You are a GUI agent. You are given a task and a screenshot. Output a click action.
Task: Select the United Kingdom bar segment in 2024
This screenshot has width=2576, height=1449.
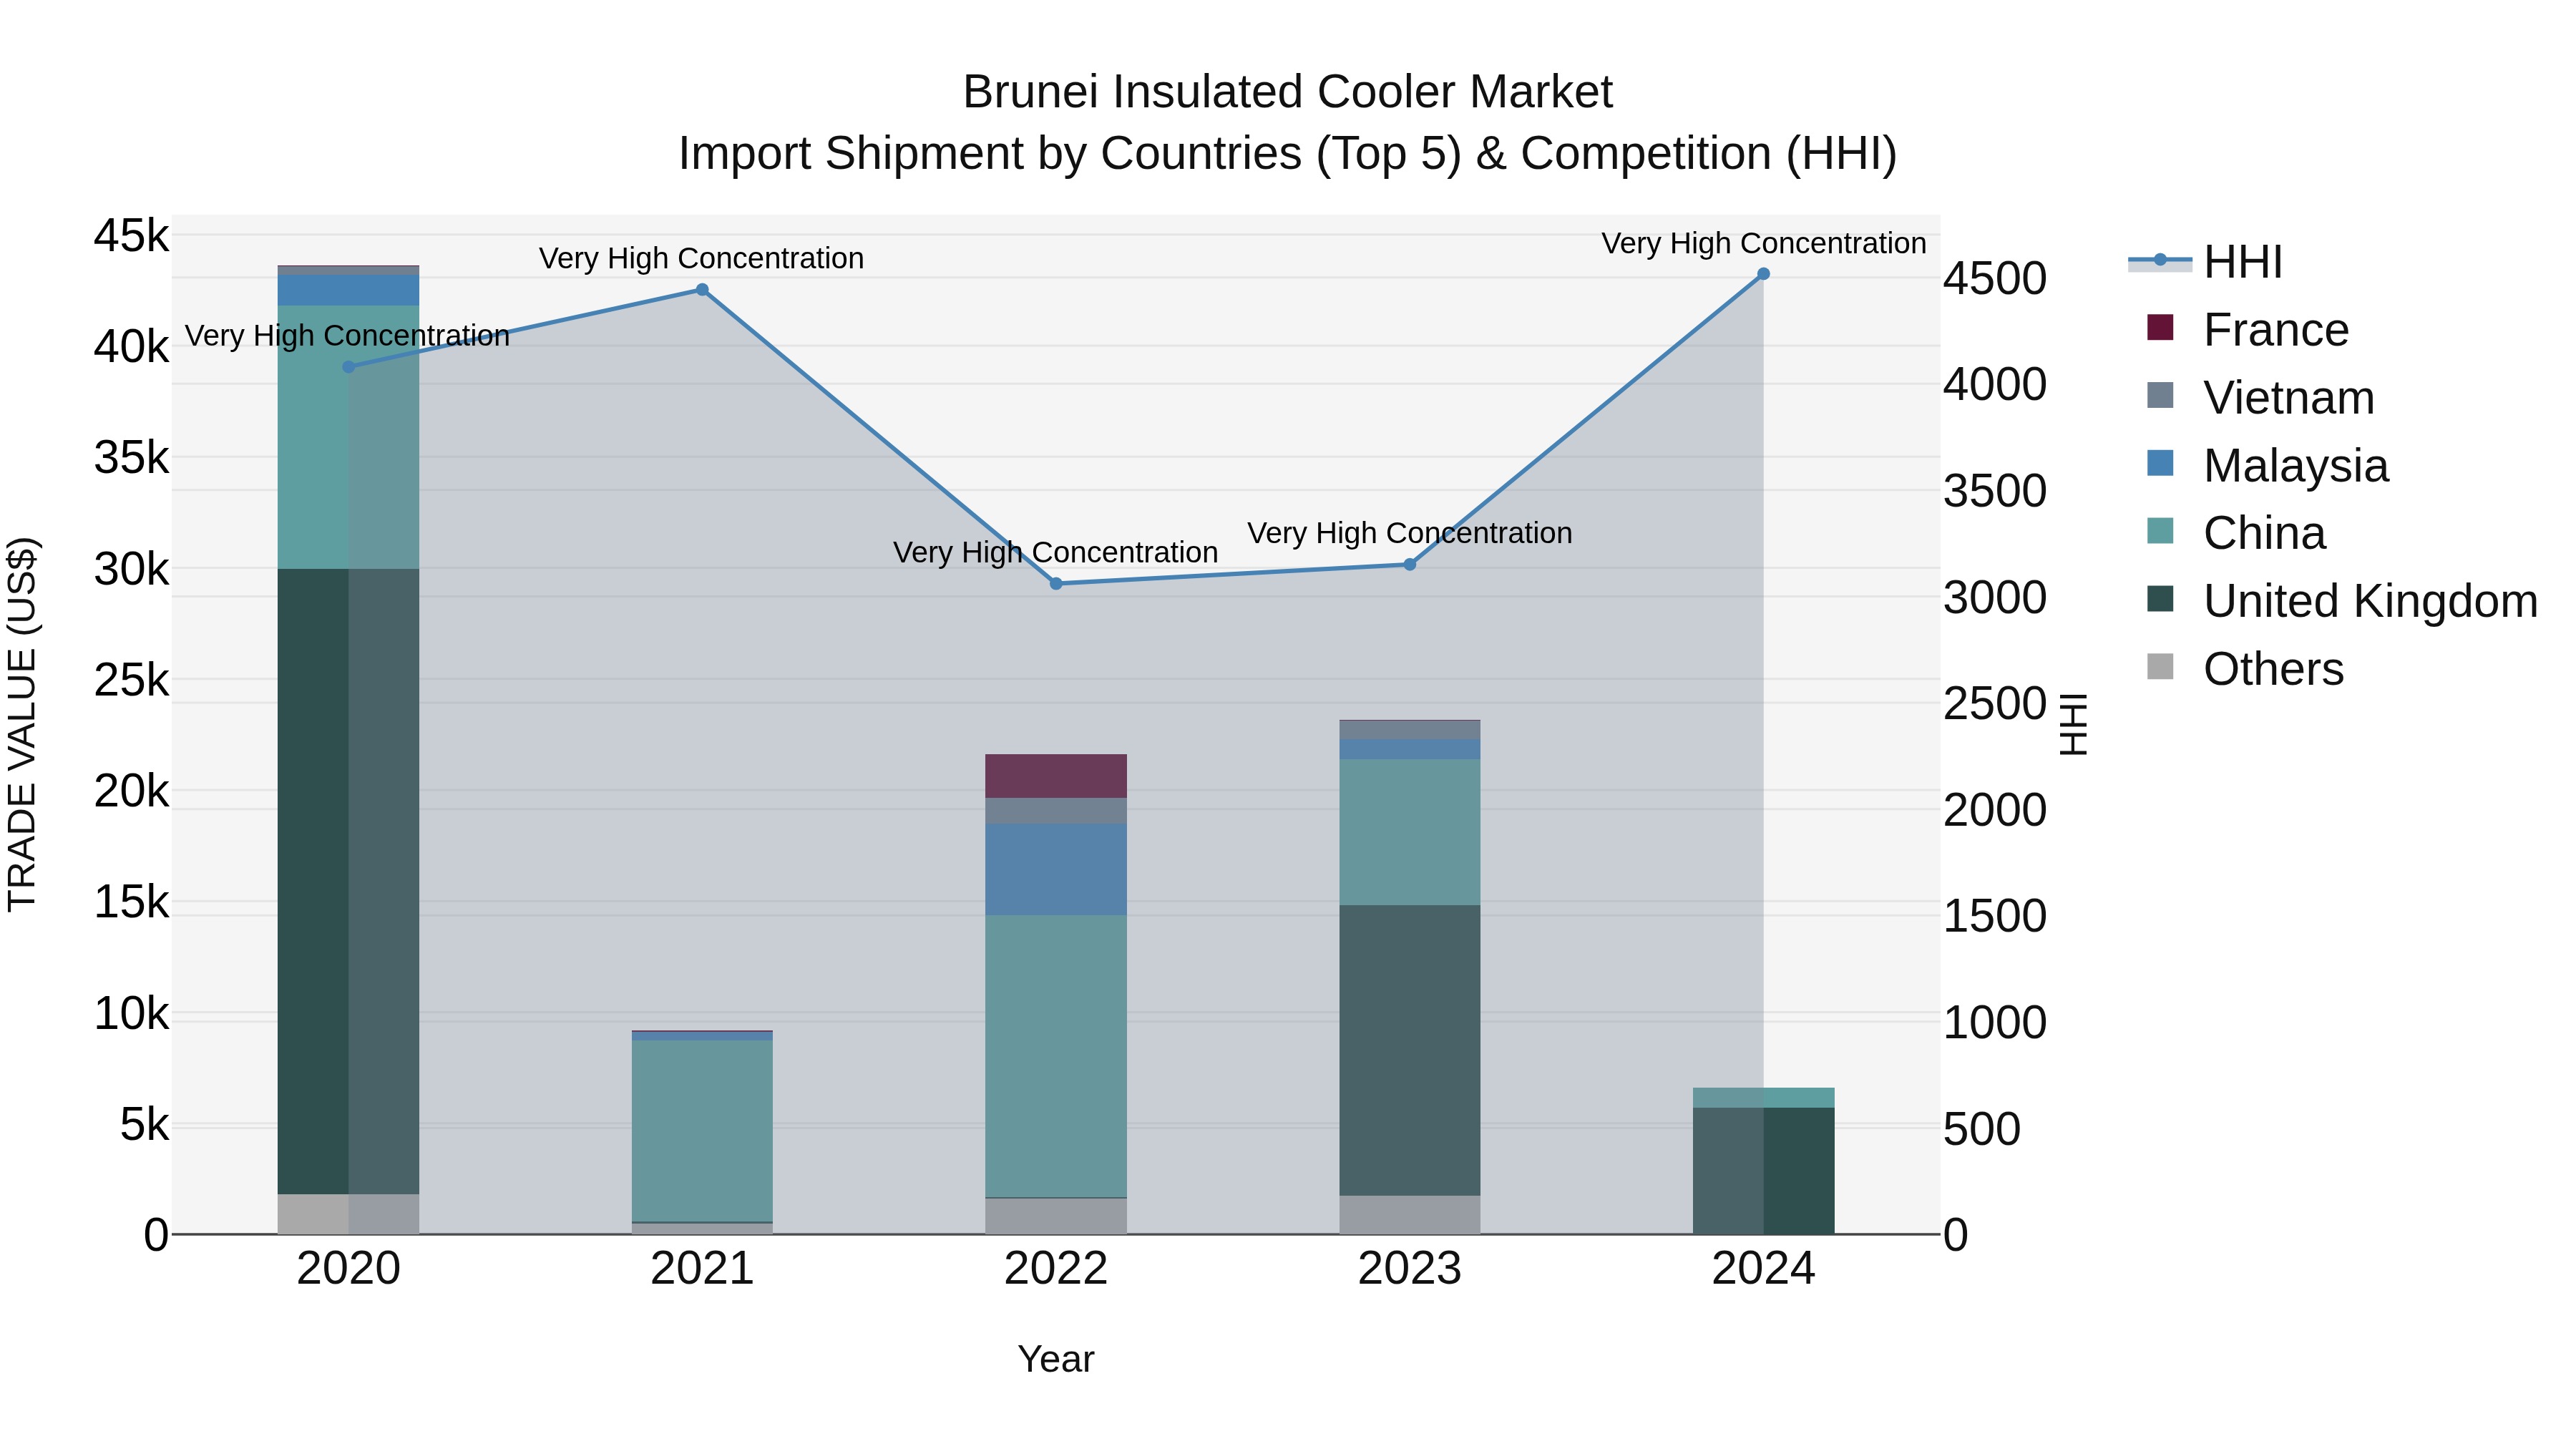click(1763, 1170)
